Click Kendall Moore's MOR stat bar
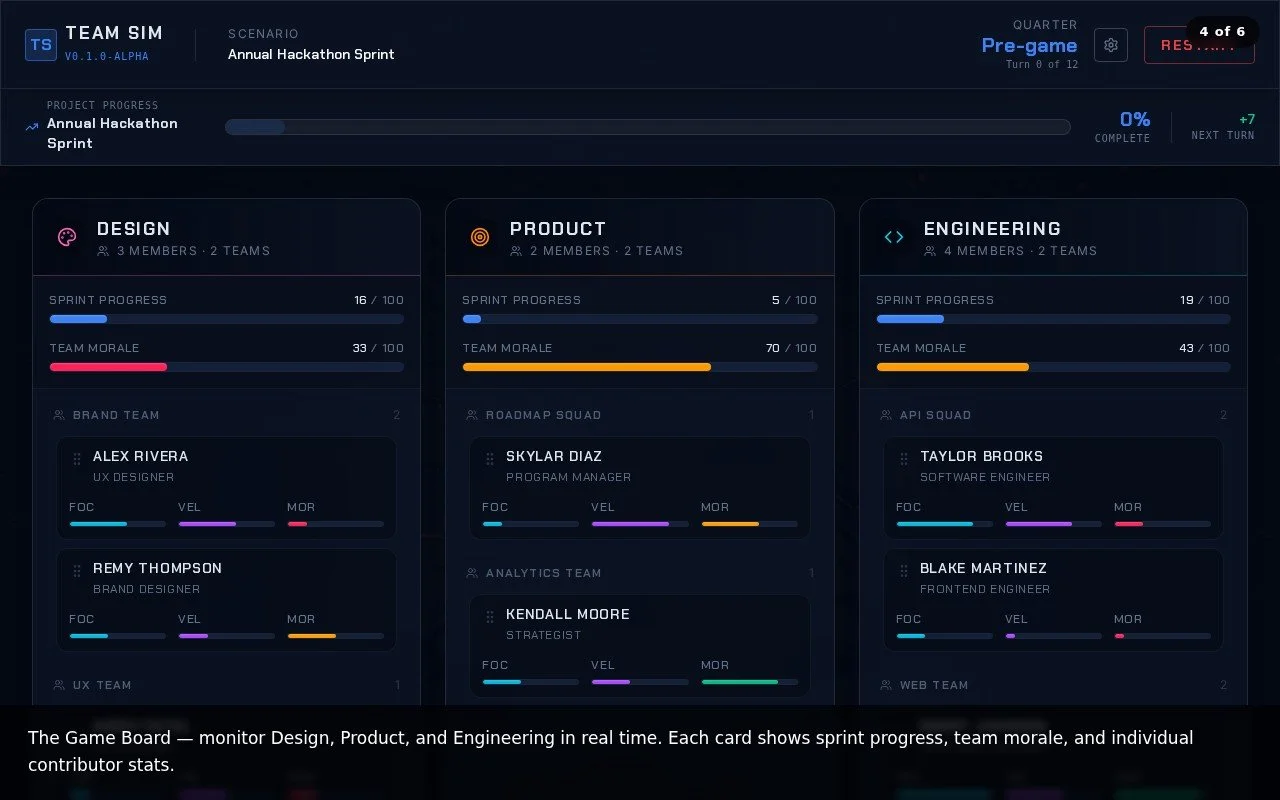The height and width of the screenshot is (800, 1280). click(x=750, y=682)
